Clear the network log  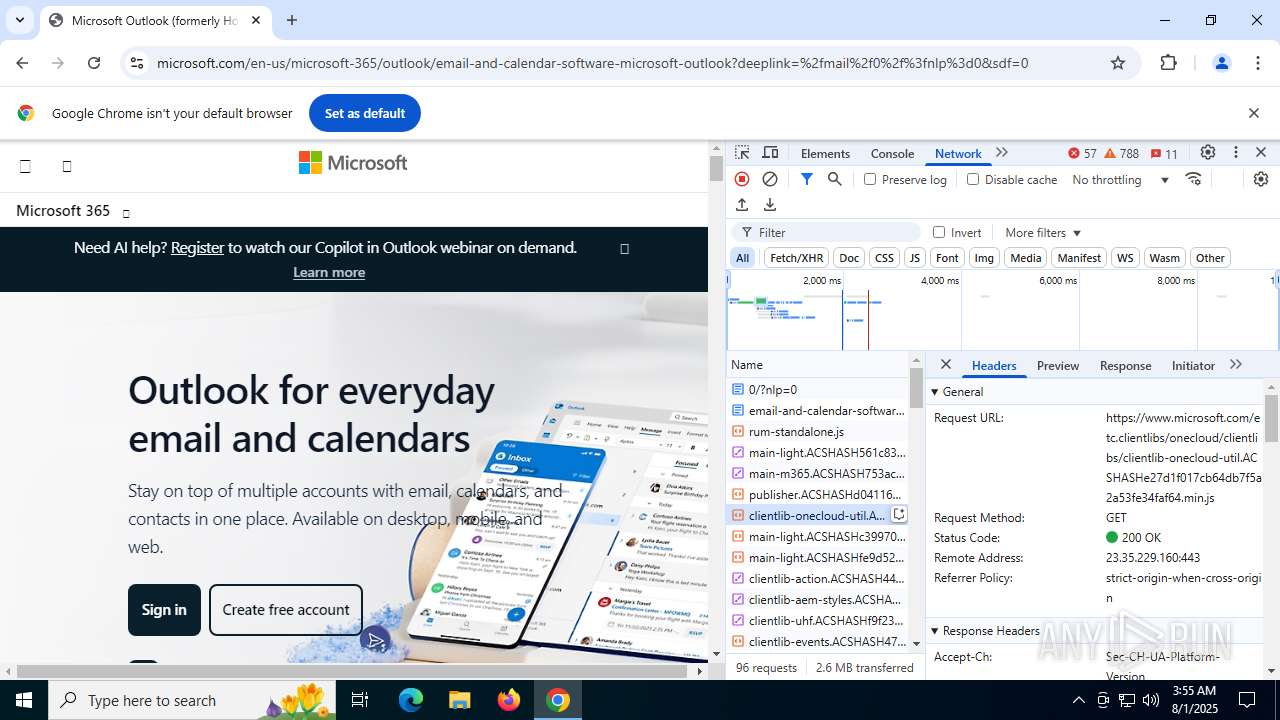(x=770, y=179)
